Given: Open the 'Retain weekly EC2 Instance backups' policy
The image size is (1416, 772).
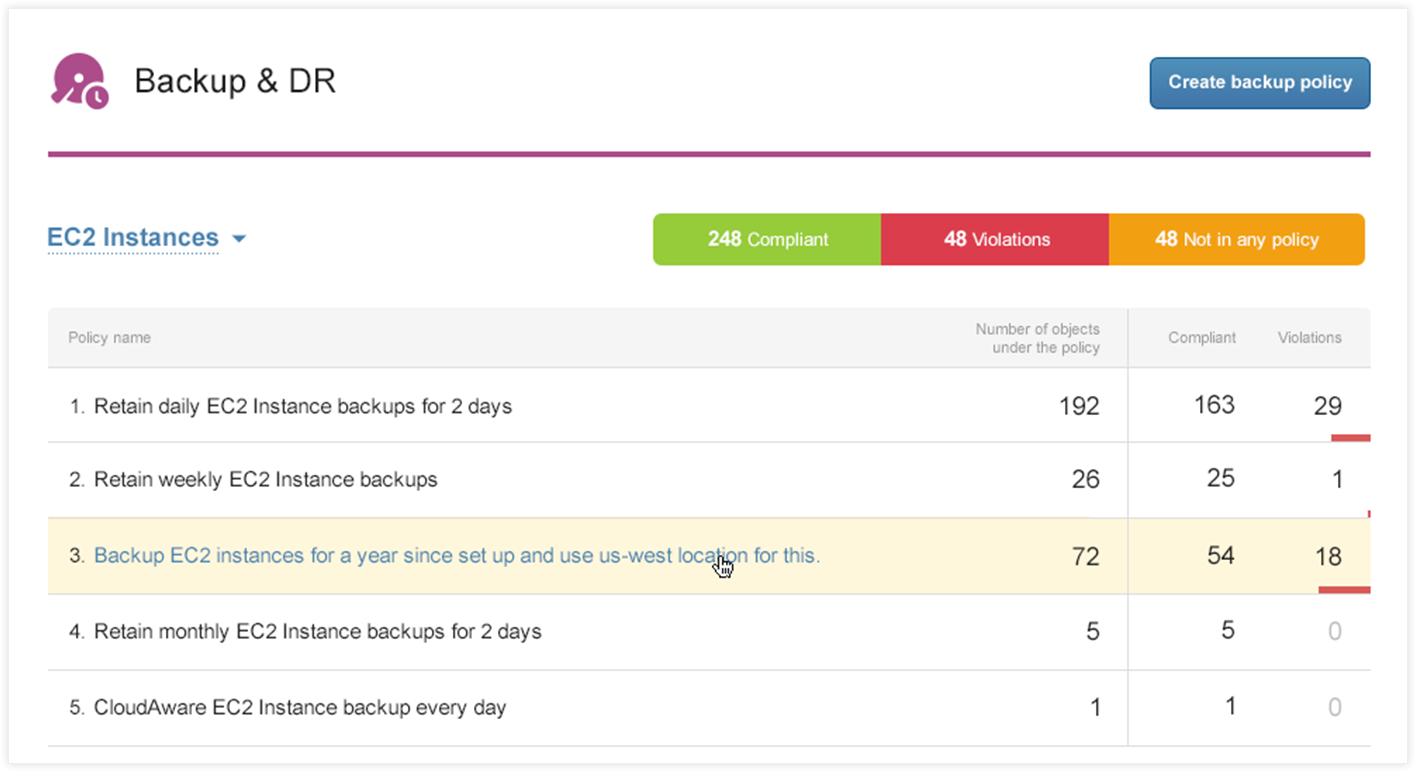Looking at the screenshot, I should (265, 480).
